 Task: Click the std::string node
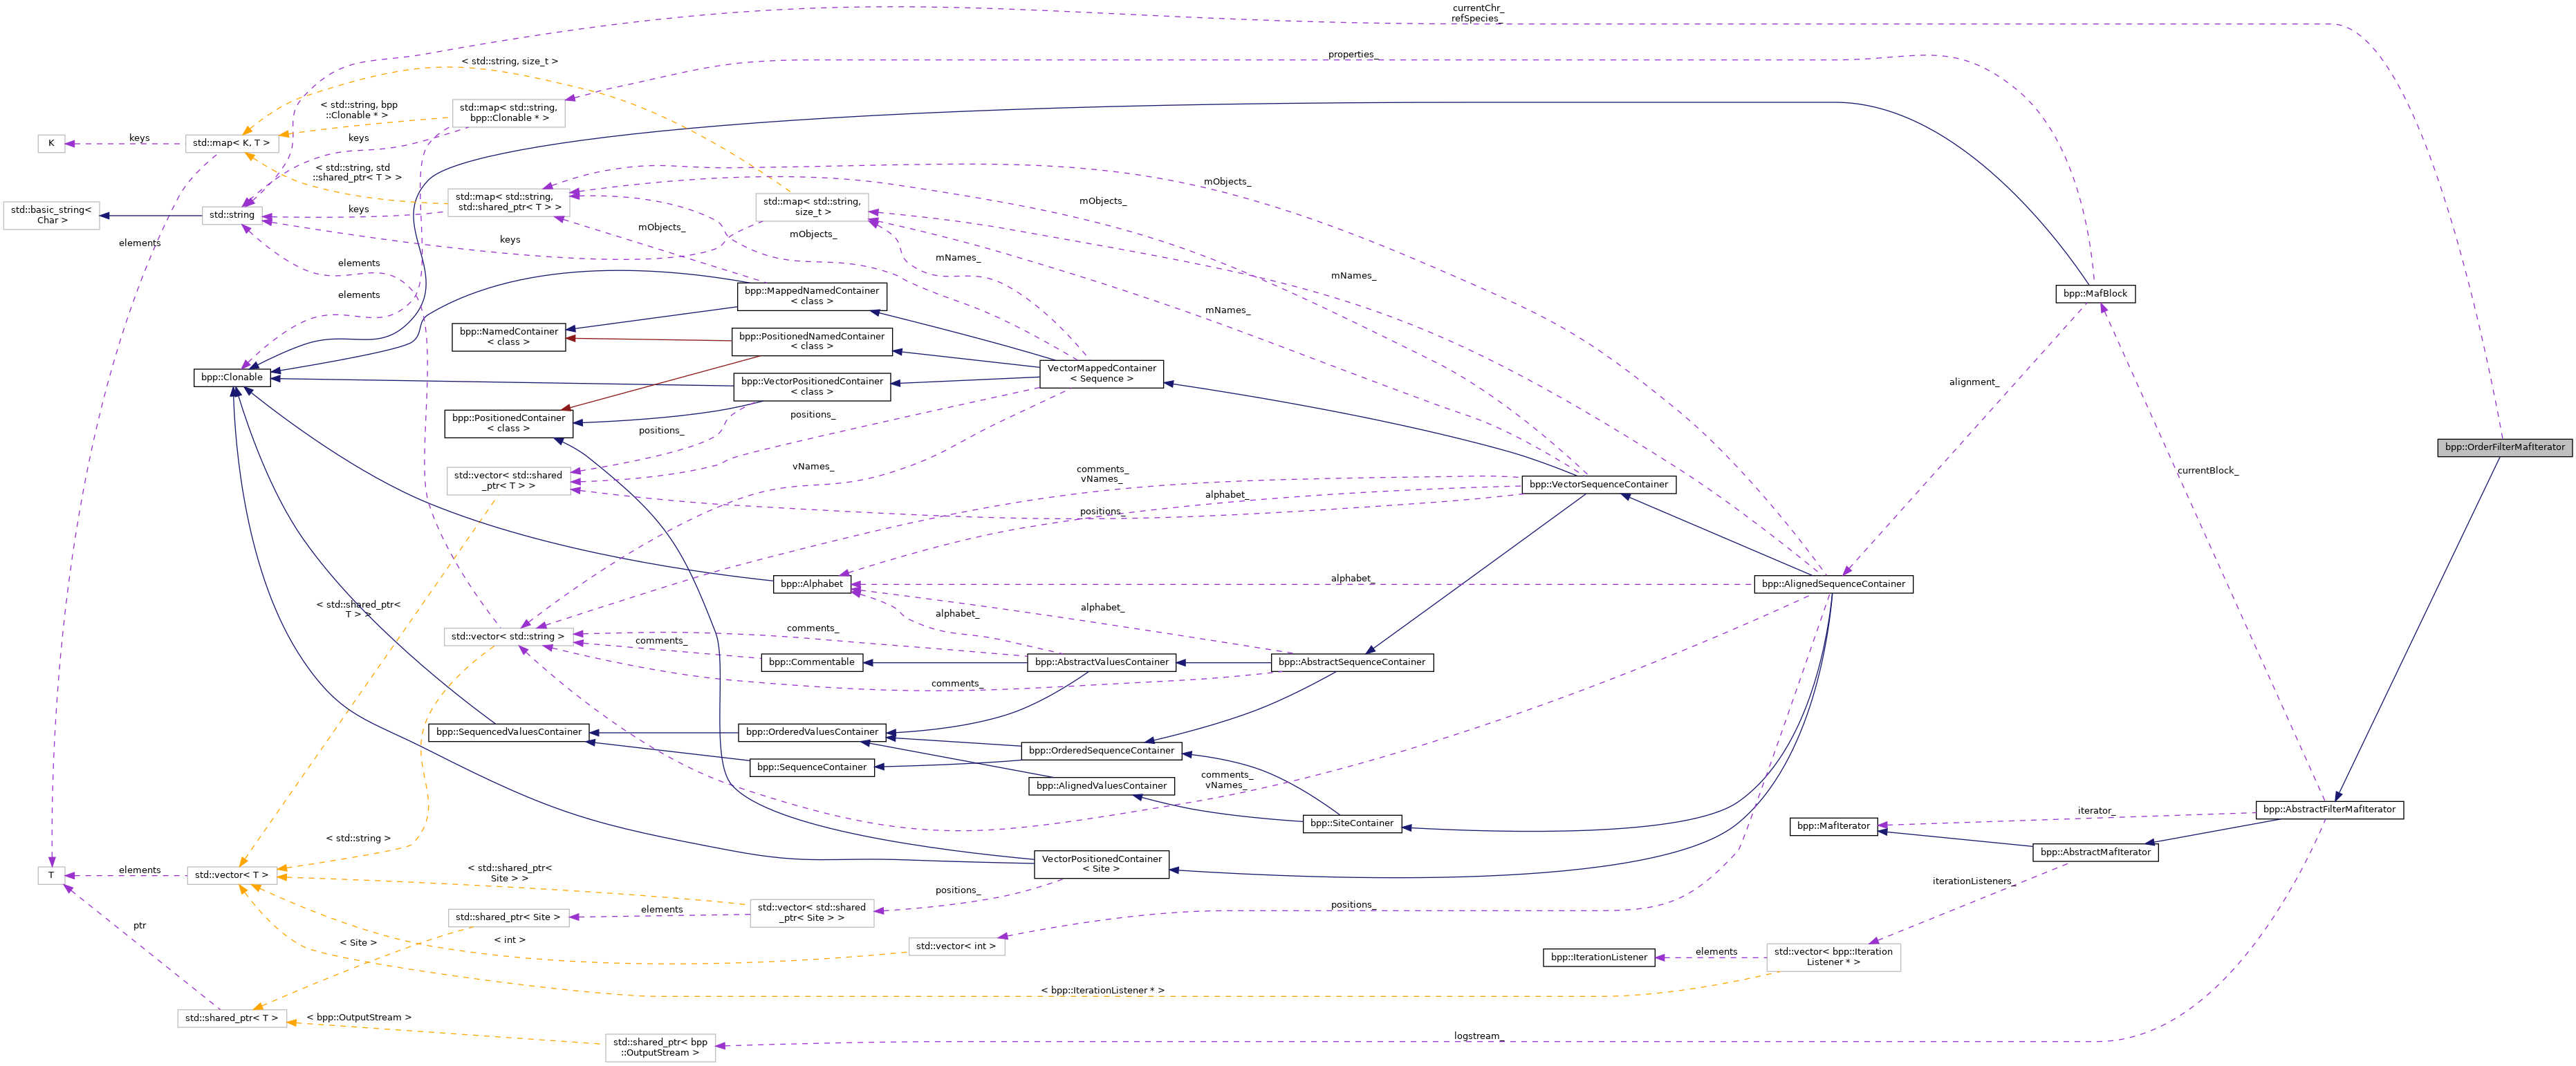coord(231,215)
